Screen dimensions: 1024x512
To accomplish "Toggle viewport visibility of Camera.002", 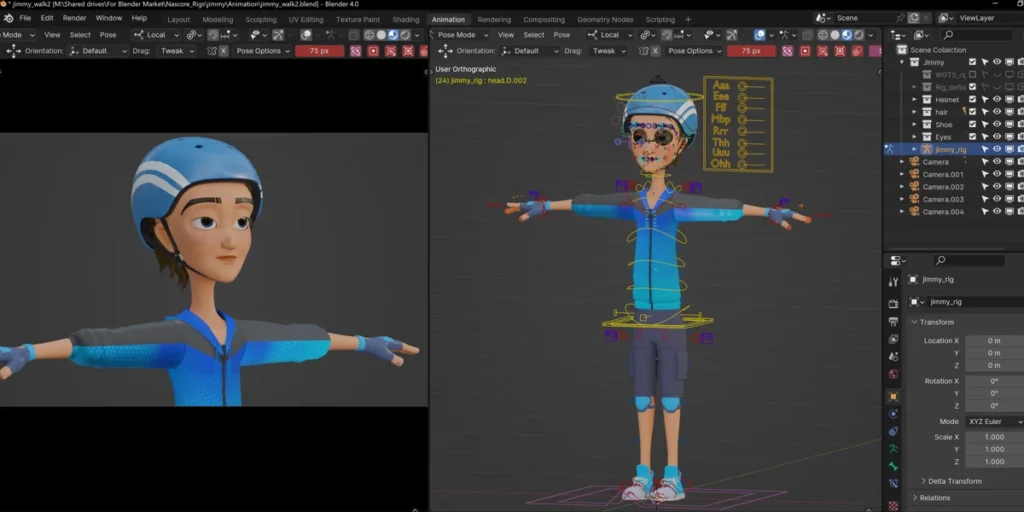I will 997,187.
